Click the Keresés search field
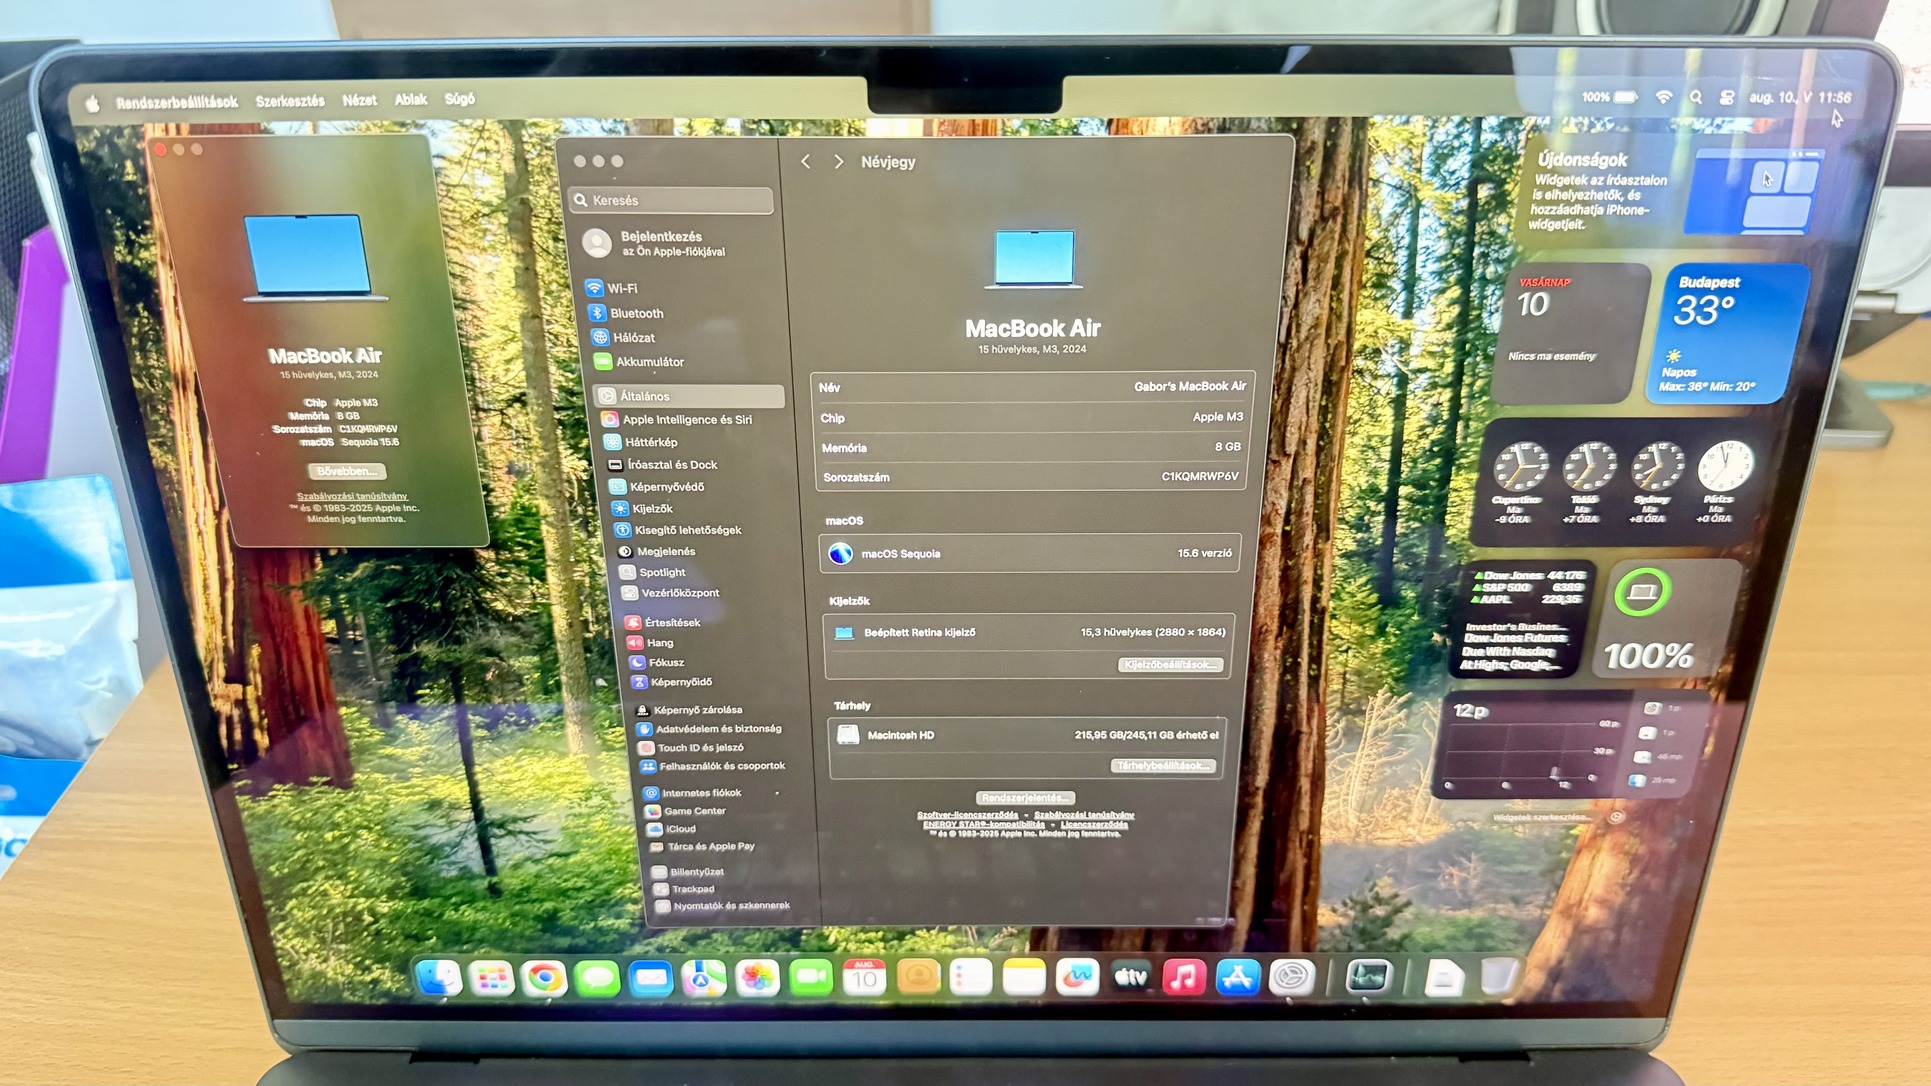This screenshot has width=1931, height=1086. [x=672, y=200]
